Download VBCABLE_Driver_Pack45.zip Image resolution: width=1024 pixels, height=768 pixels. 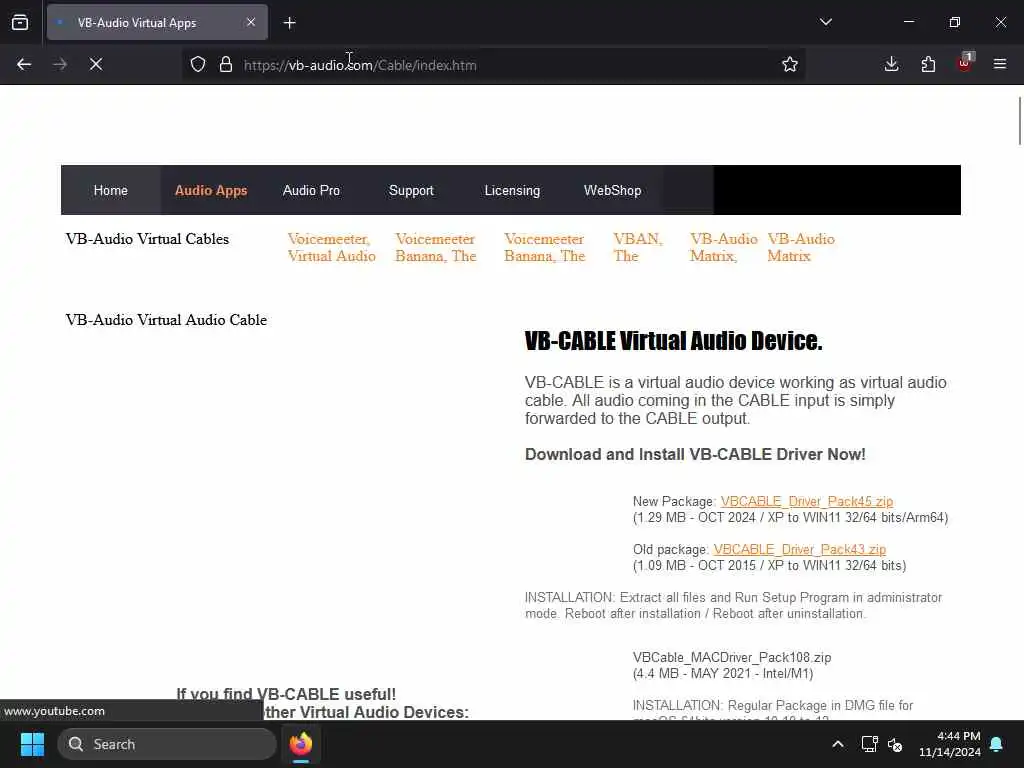(x=807, y=502)
